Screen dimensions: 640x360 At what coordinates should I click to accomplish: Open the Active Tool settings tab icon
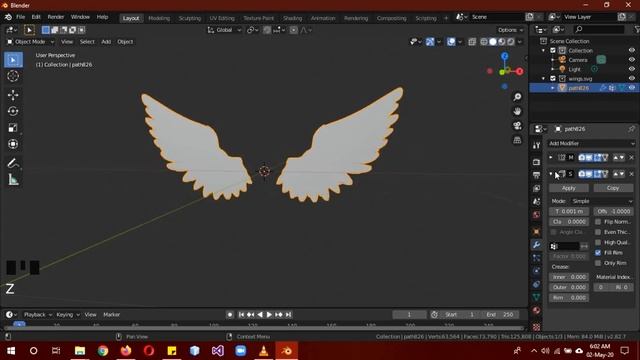[x=536, y=145]
